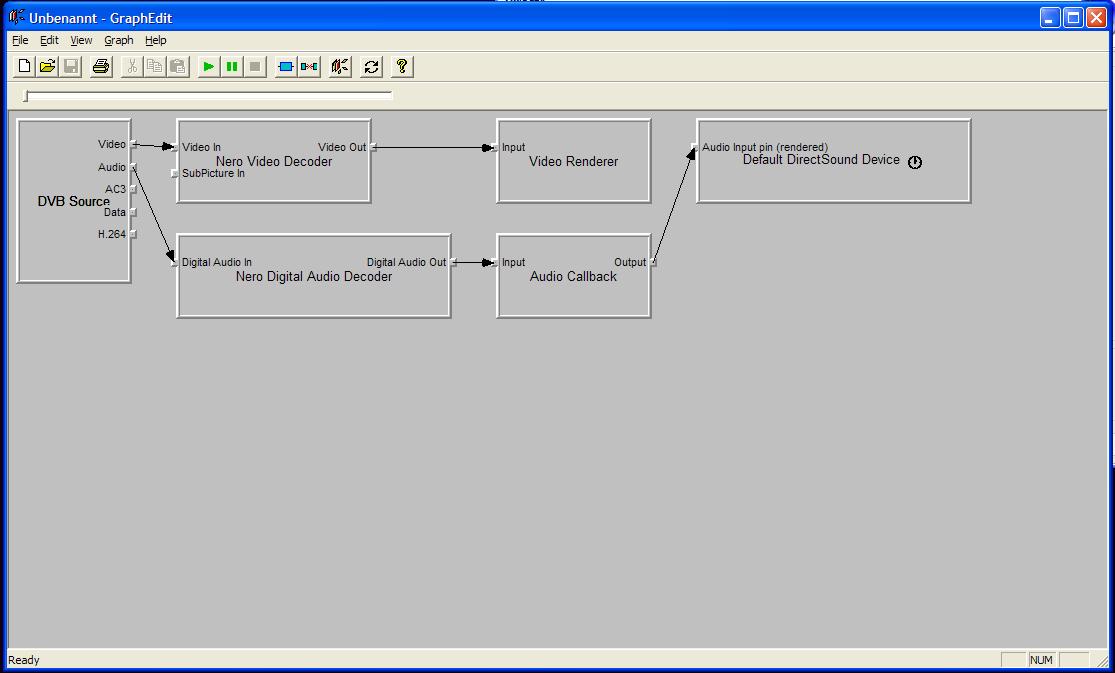This screenshot has width=1115, height=673.
Task: Click the New graph icon
Action: [25, 67]
